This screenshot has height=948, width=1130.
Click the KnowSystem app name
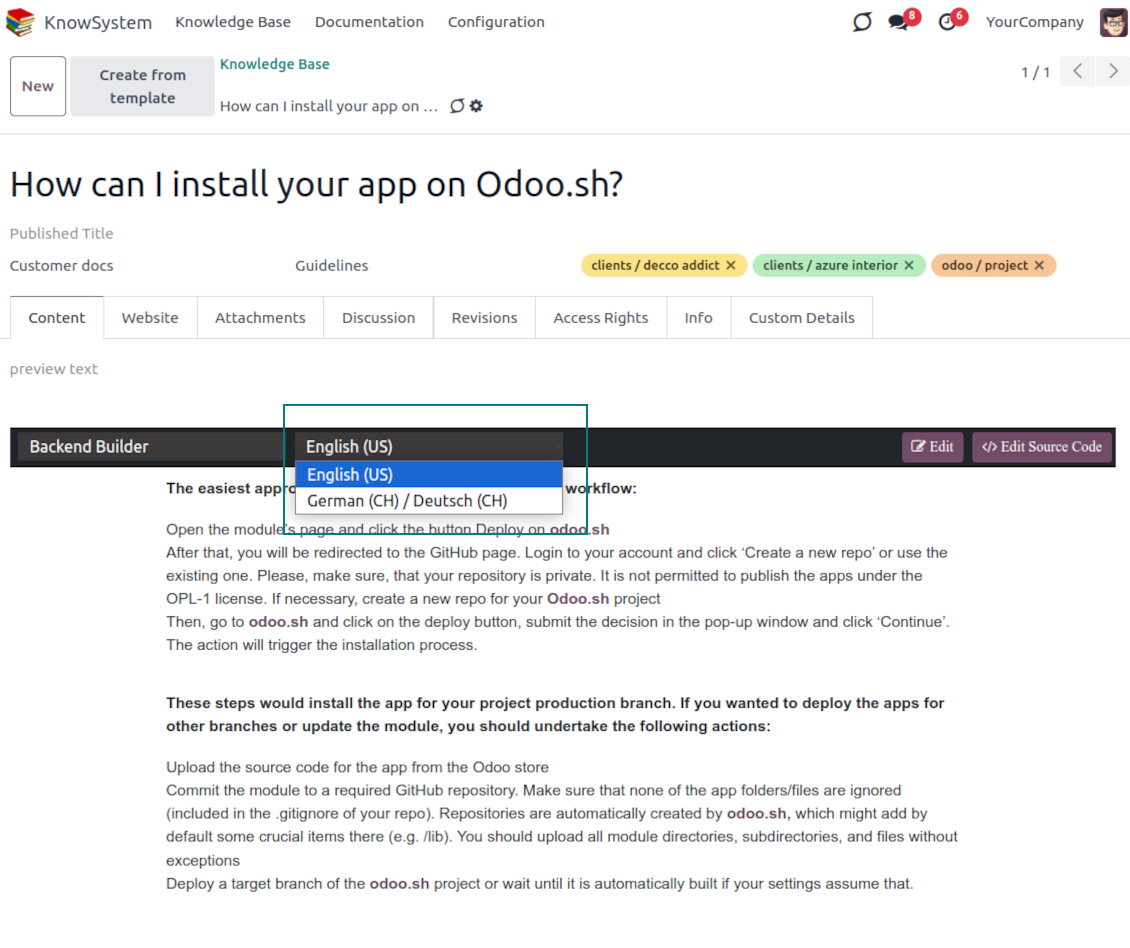(x=98, y=22)
